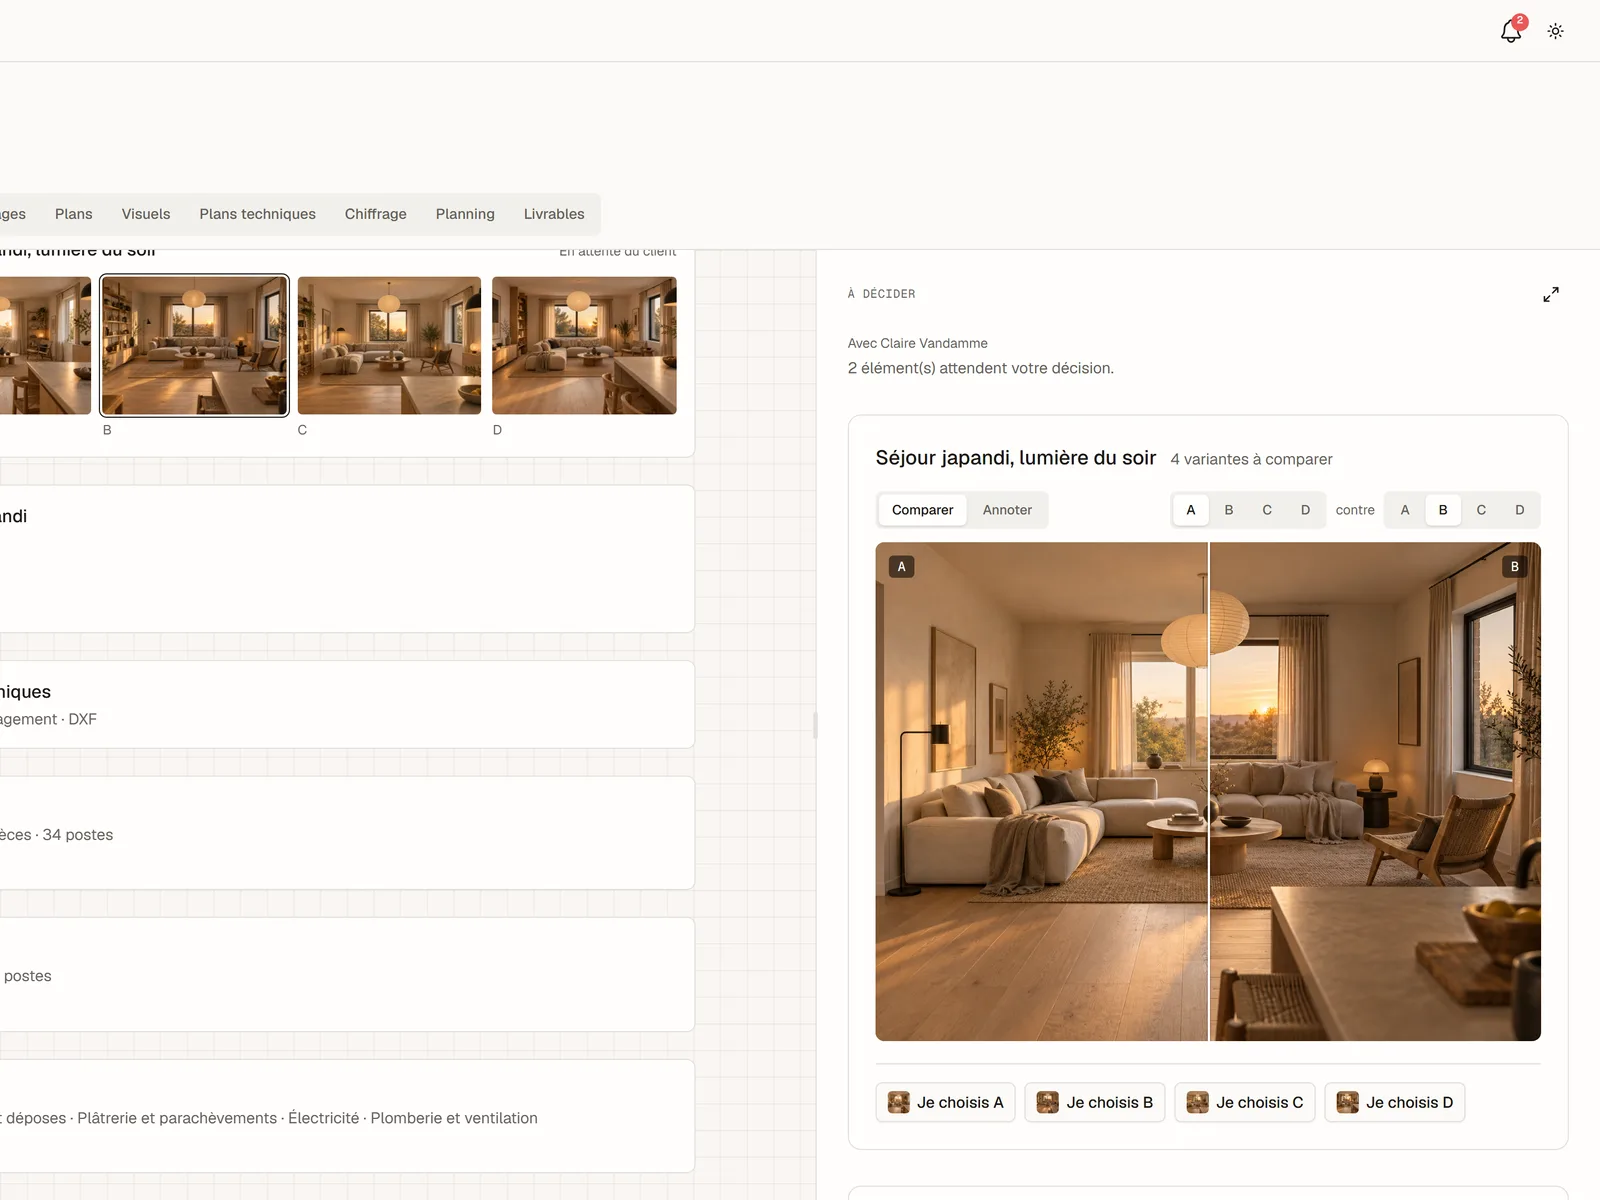The width and height of the screenshot is (1600, 1200).
Task: Set left comparison side to B
Action: (x=1229, y=510)
